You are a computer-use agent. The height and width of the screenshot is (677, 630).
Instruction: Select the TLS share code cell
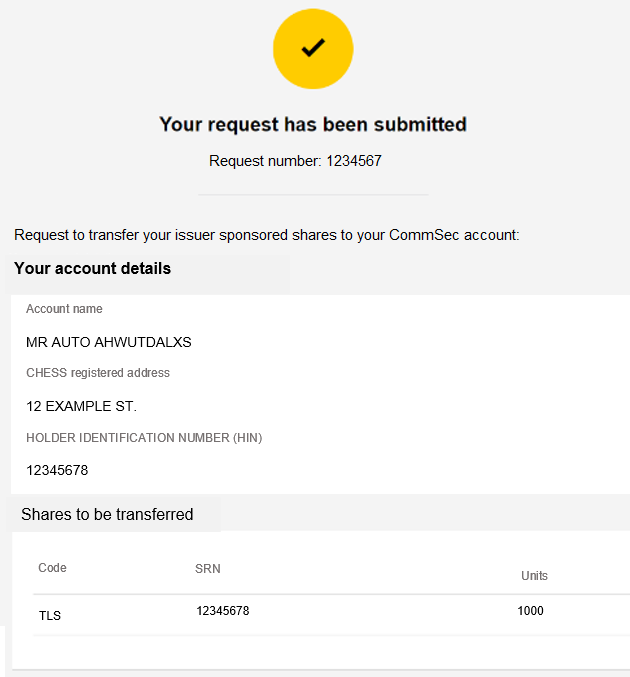click(x=50, y=616)
